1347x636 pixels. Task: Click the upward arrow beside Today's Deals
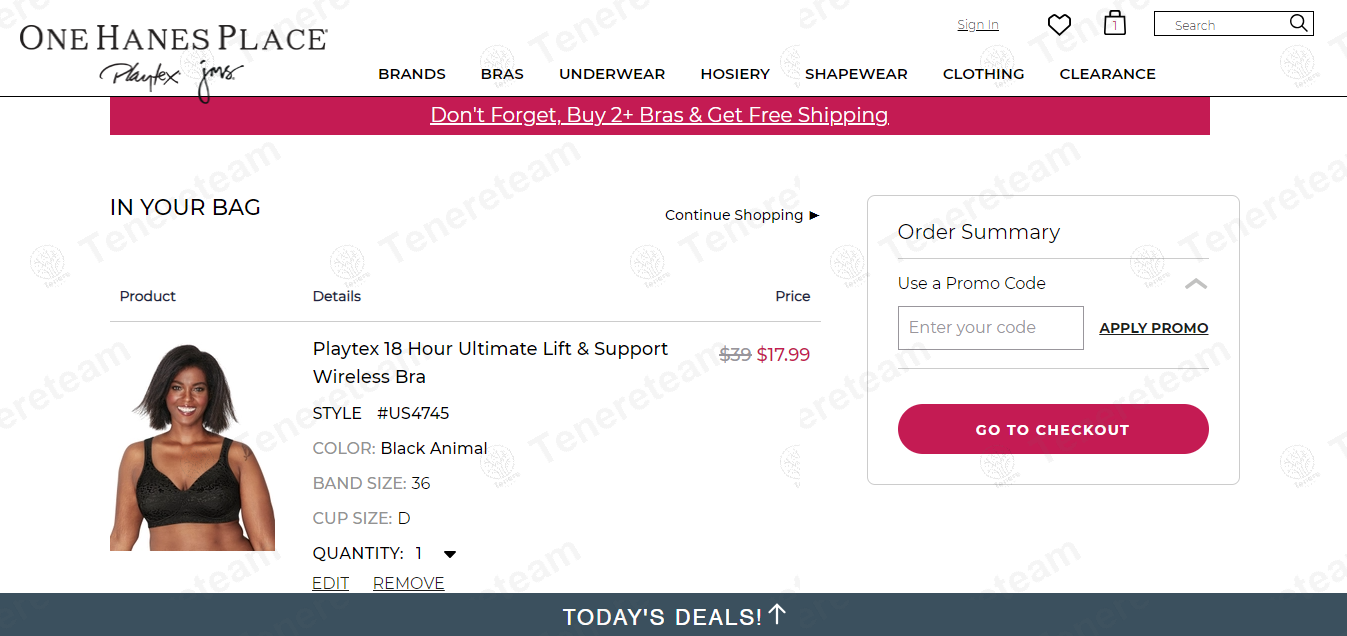click(777, 615)
